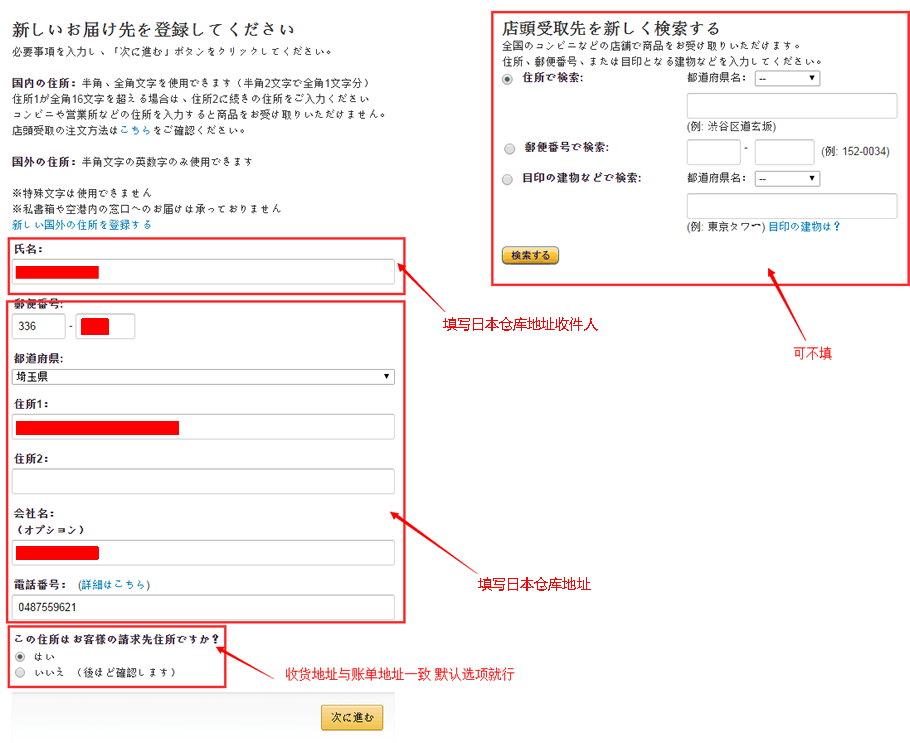Select いいえ (後ほど確認します) option

point(20,673)
